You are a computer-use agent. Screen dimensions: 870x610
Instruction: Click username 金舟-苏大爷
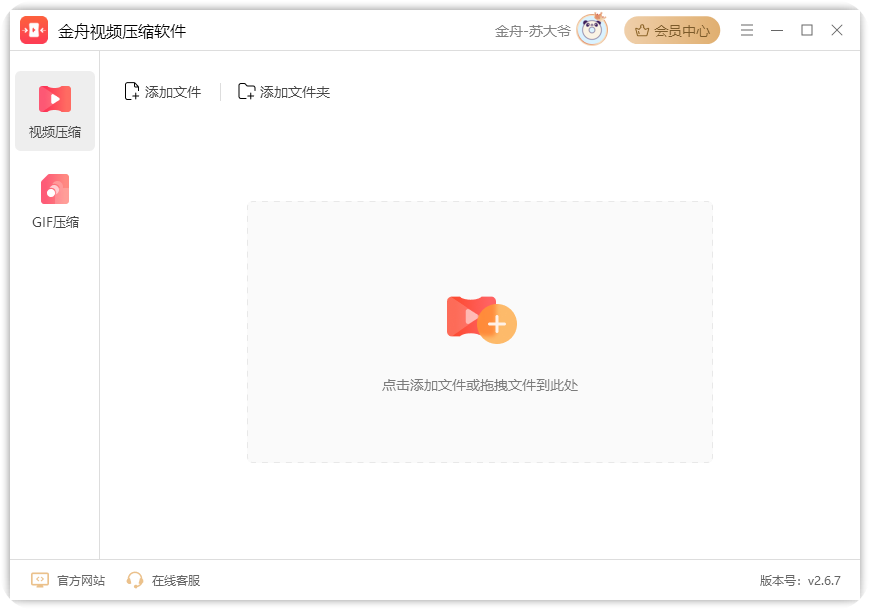coord(532,31)
